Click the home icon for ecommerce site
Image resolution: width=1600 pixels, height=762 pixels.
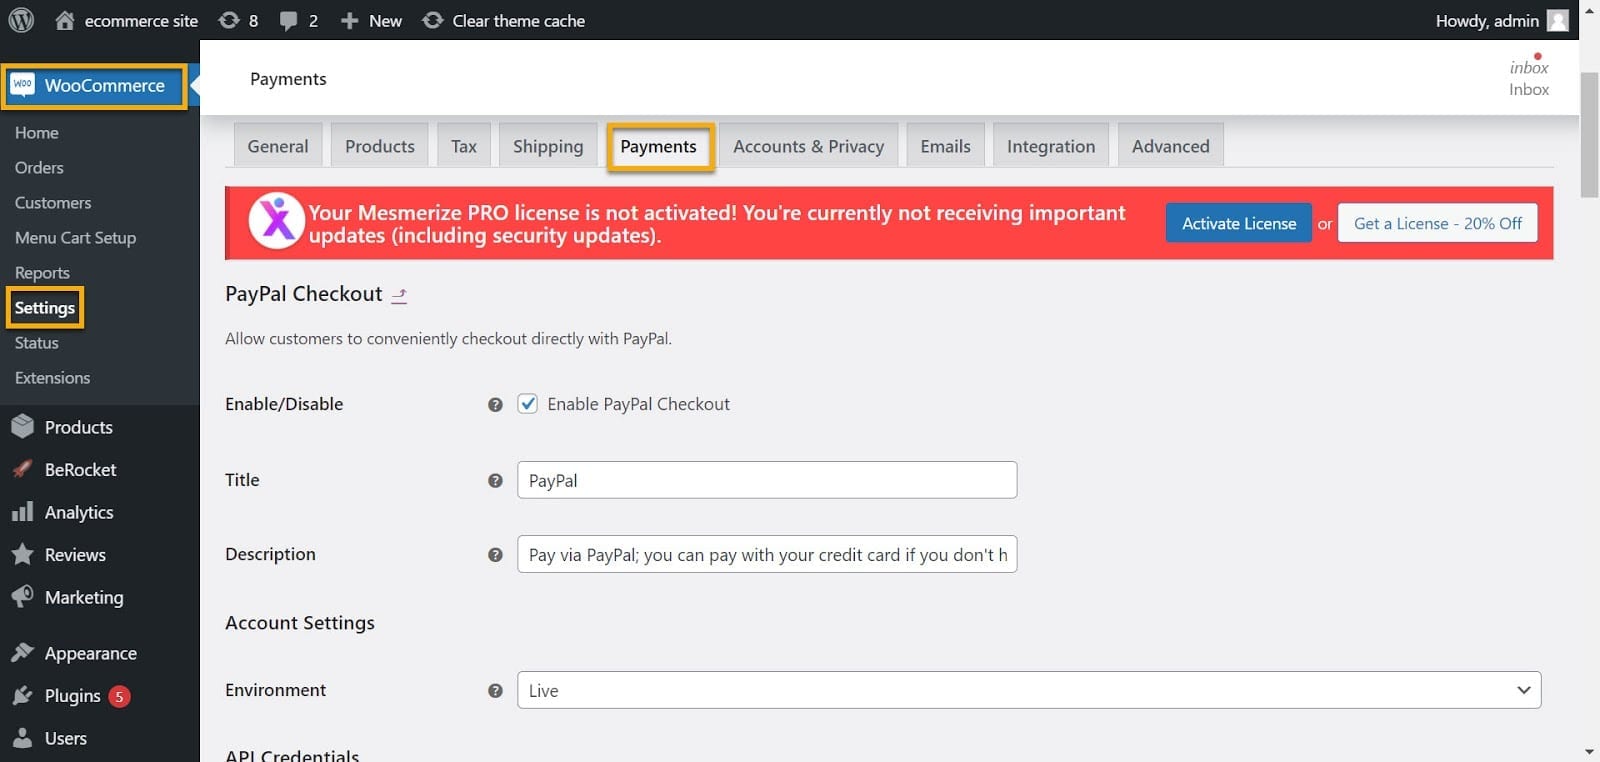click(65, 20)
